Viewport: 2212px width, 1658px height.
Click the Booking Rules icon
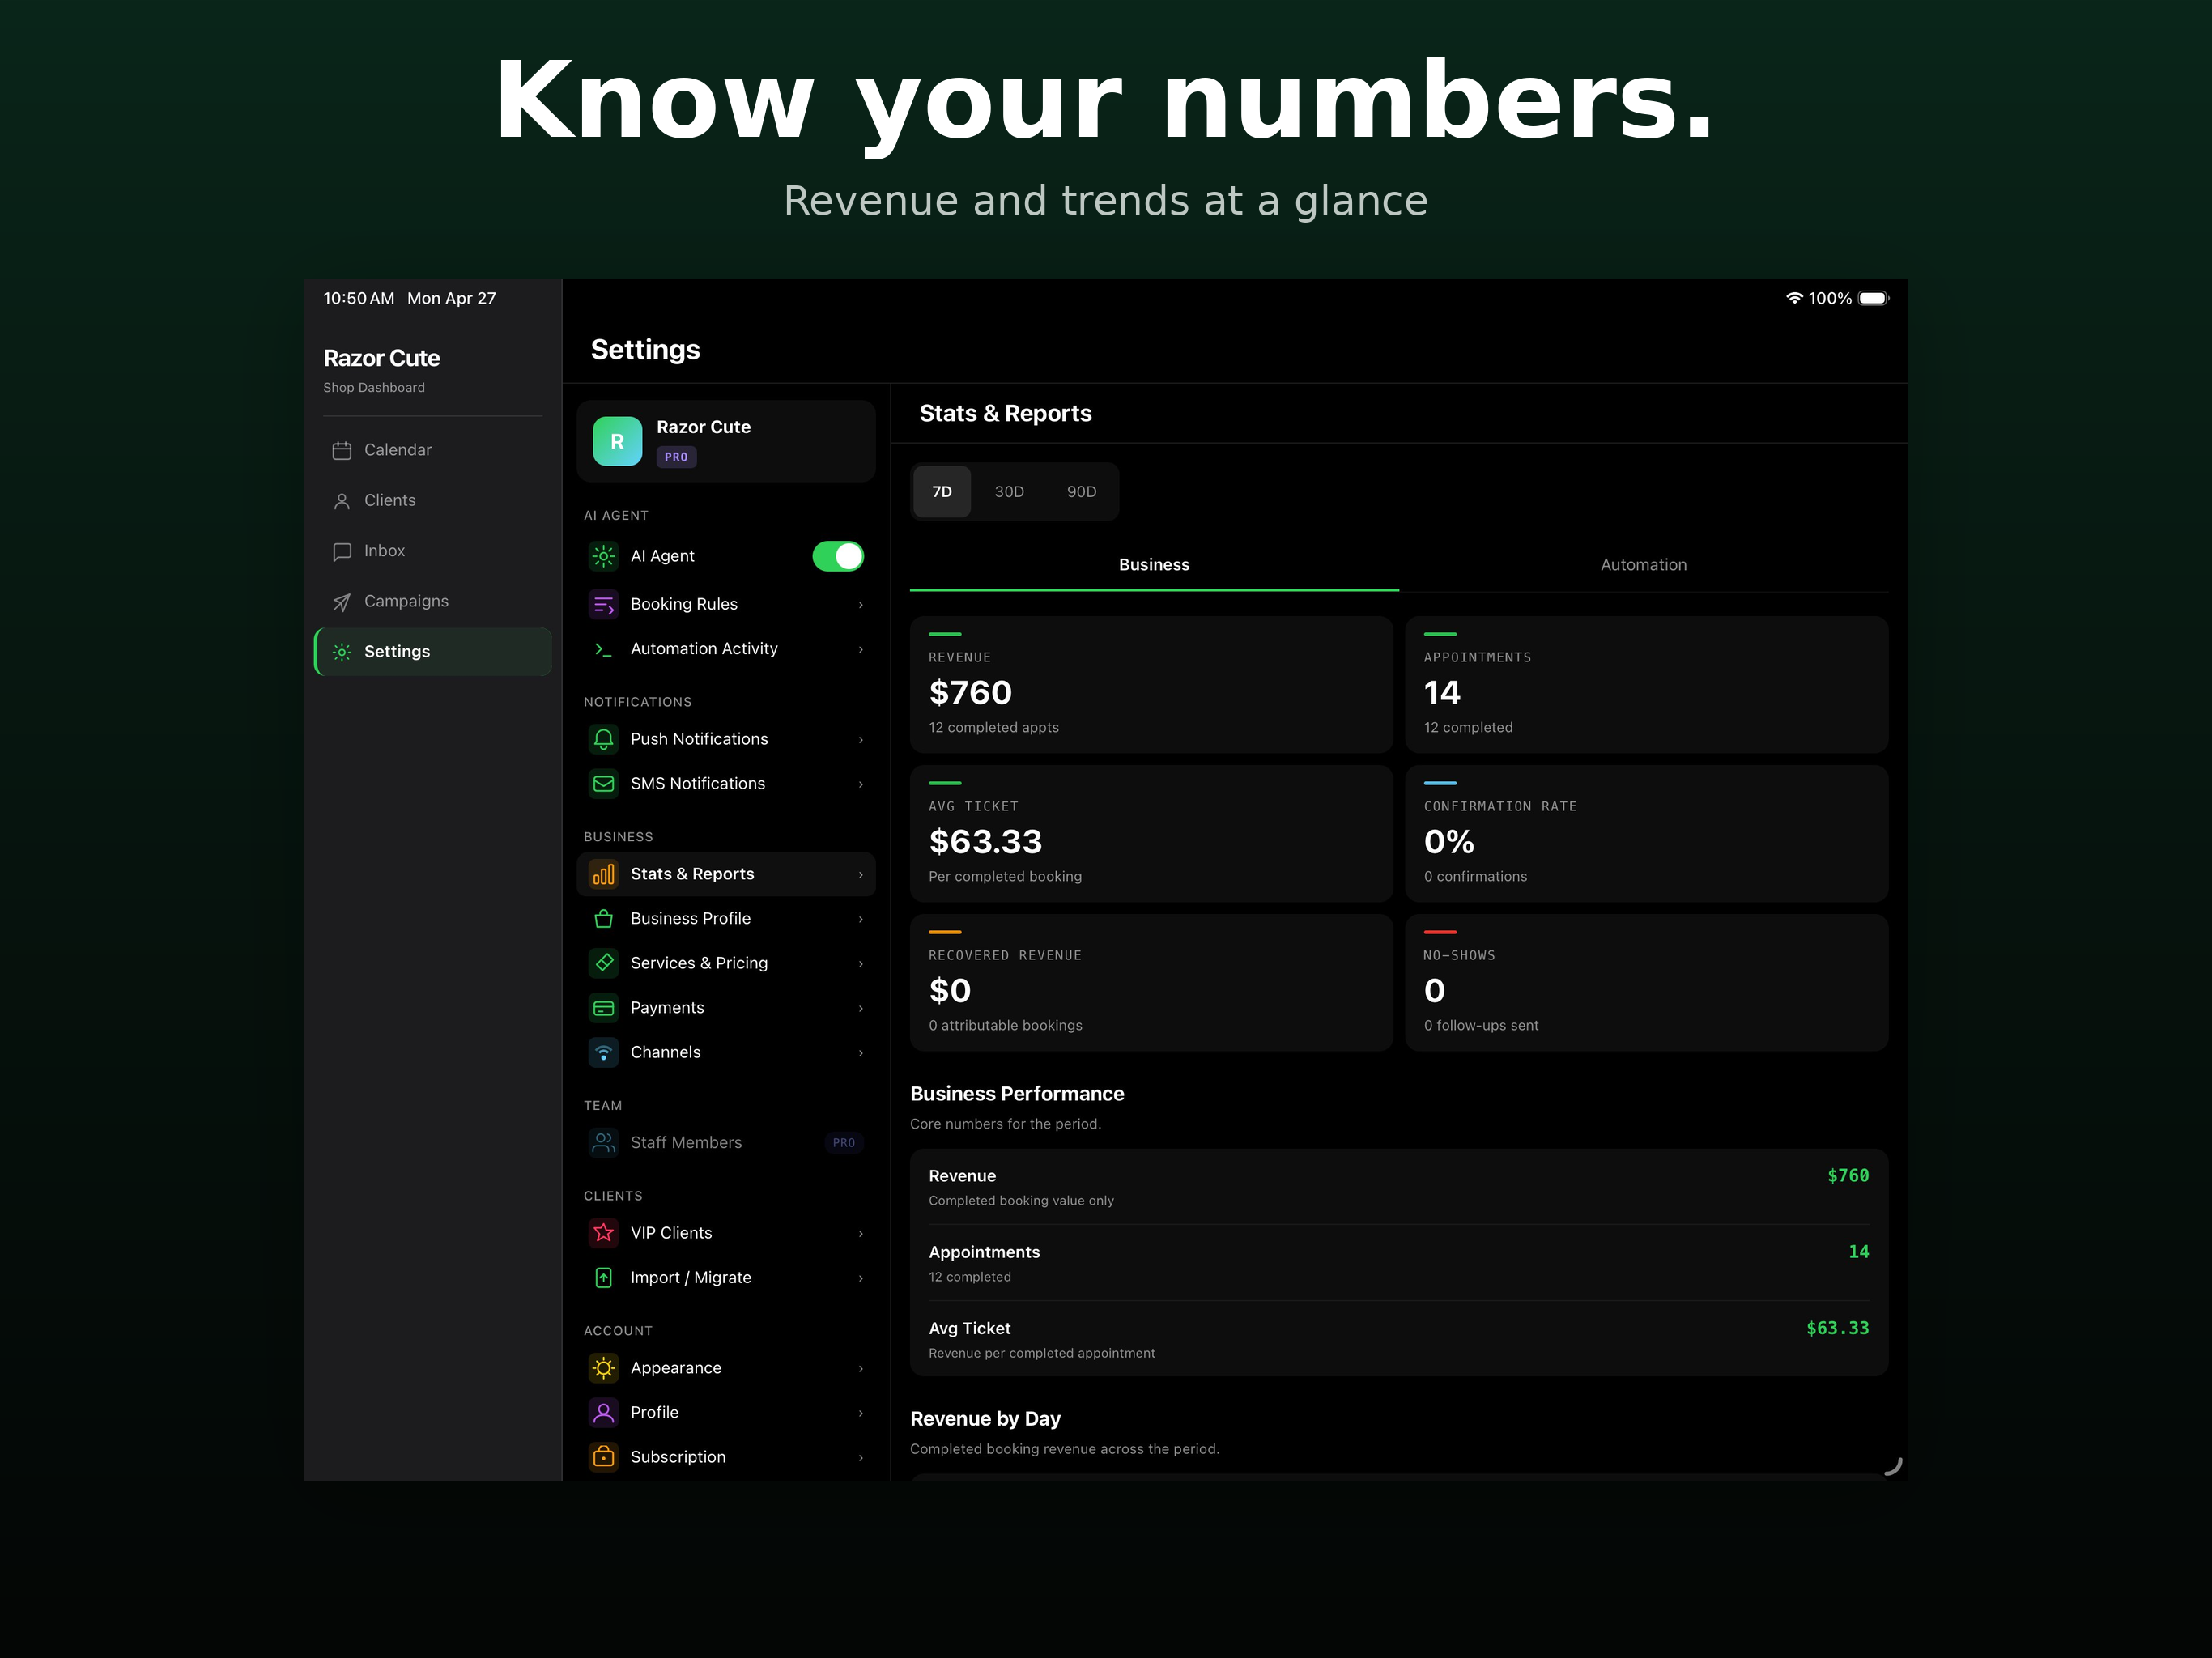click(604, 604)
